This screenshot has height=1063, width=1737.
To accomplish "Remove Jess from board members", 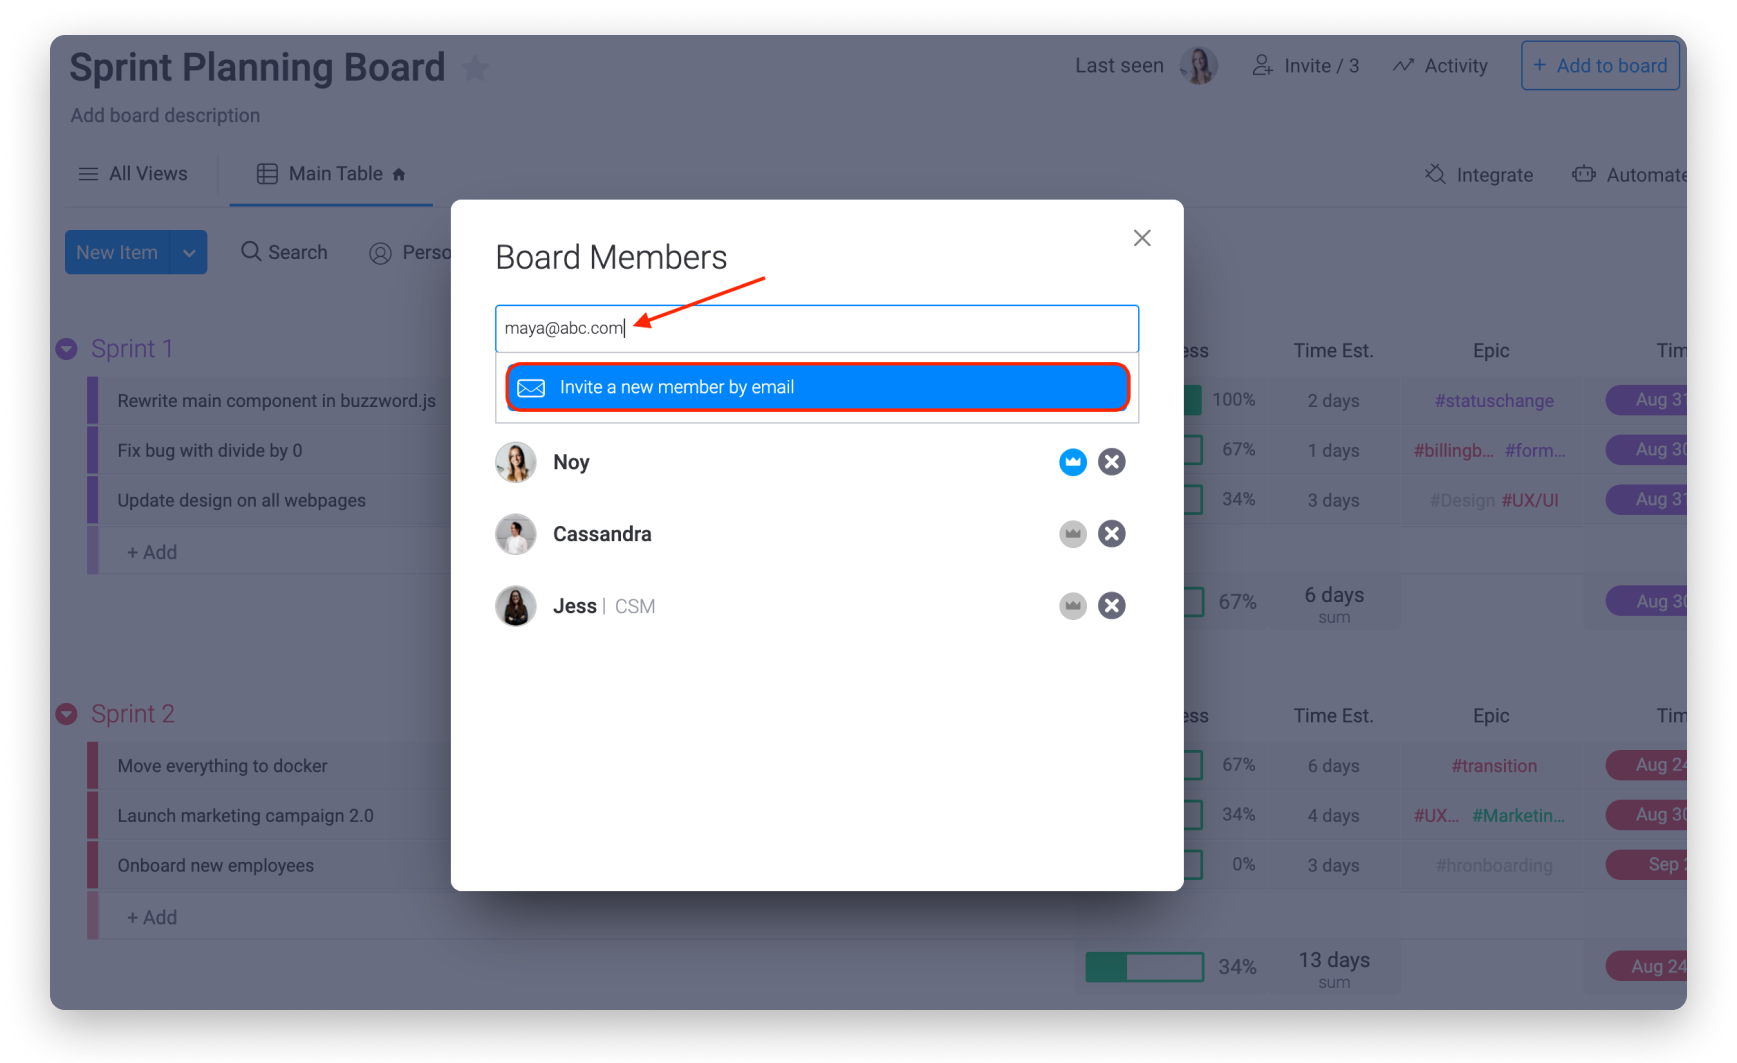I will [x=1112, y=606].
